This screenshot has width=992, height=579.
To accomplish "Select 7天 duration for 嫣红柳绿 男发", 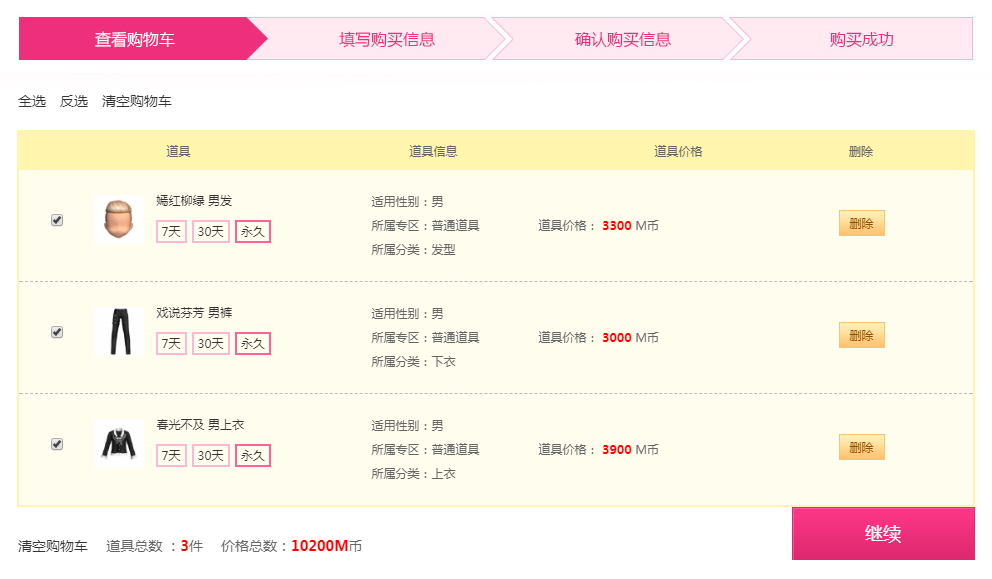I will 171,232.
